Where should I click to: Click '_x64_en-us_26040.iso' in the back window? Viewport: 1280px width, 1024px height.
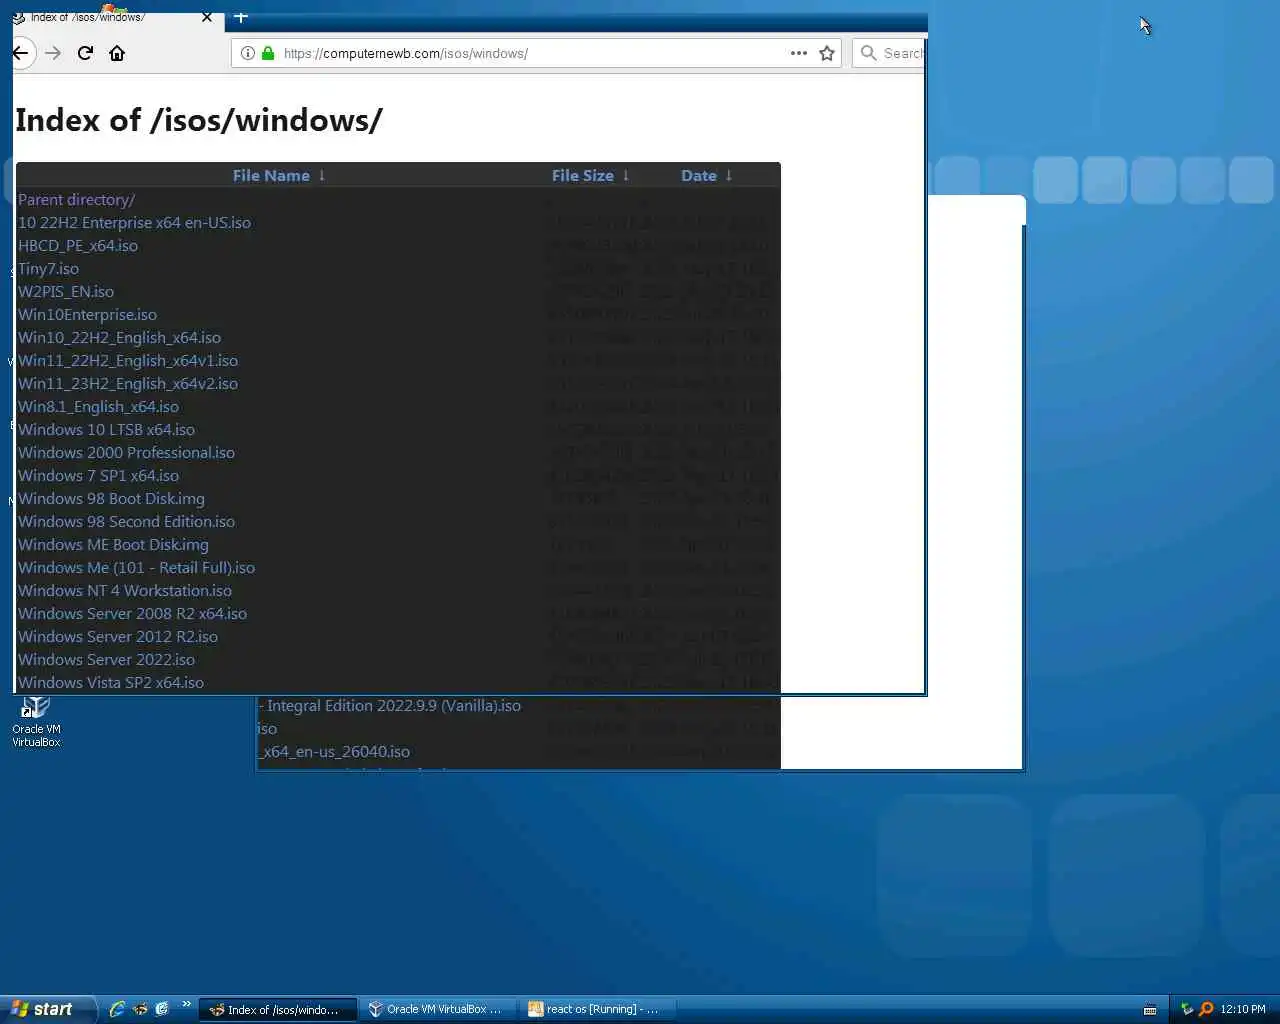334,752
